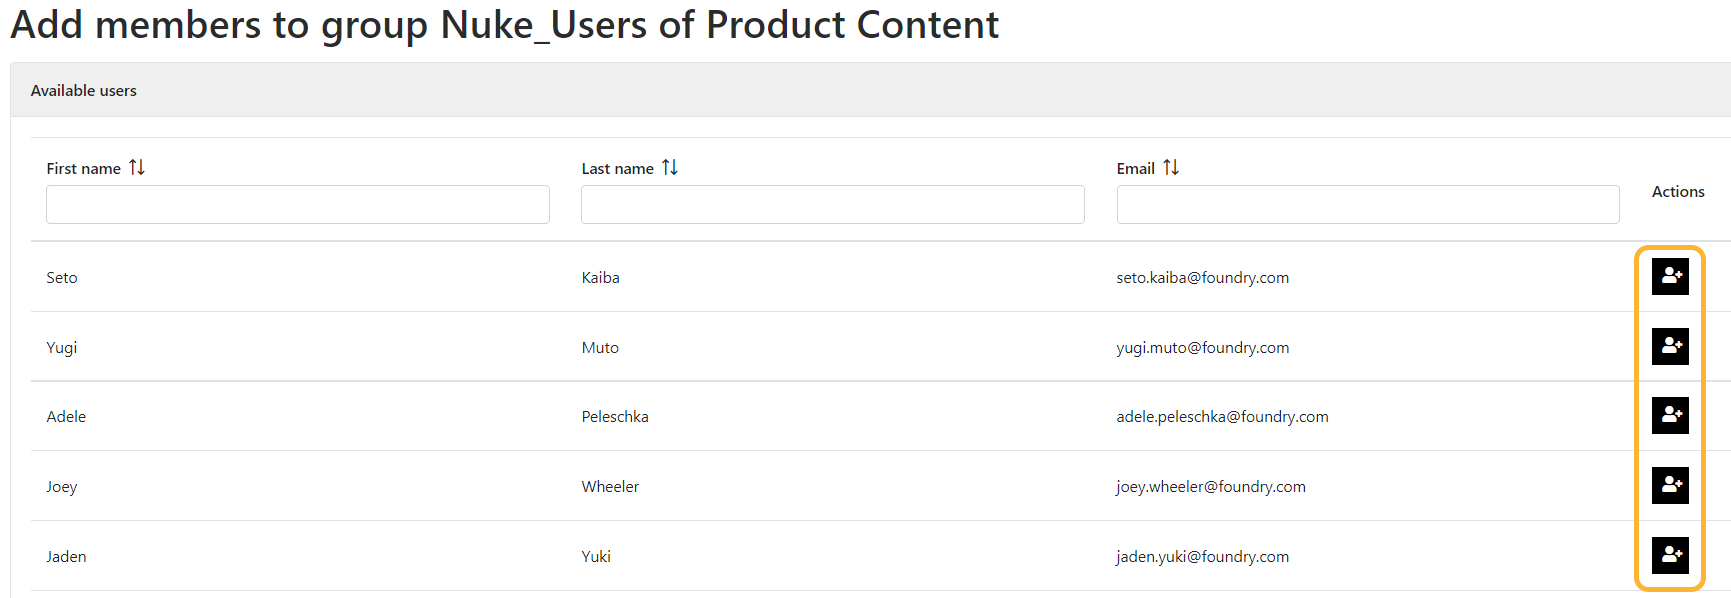Image resolution: width=1731 pixels, height=598 pixels.
Task: Click the First name column header
Action: click(83, 169)
